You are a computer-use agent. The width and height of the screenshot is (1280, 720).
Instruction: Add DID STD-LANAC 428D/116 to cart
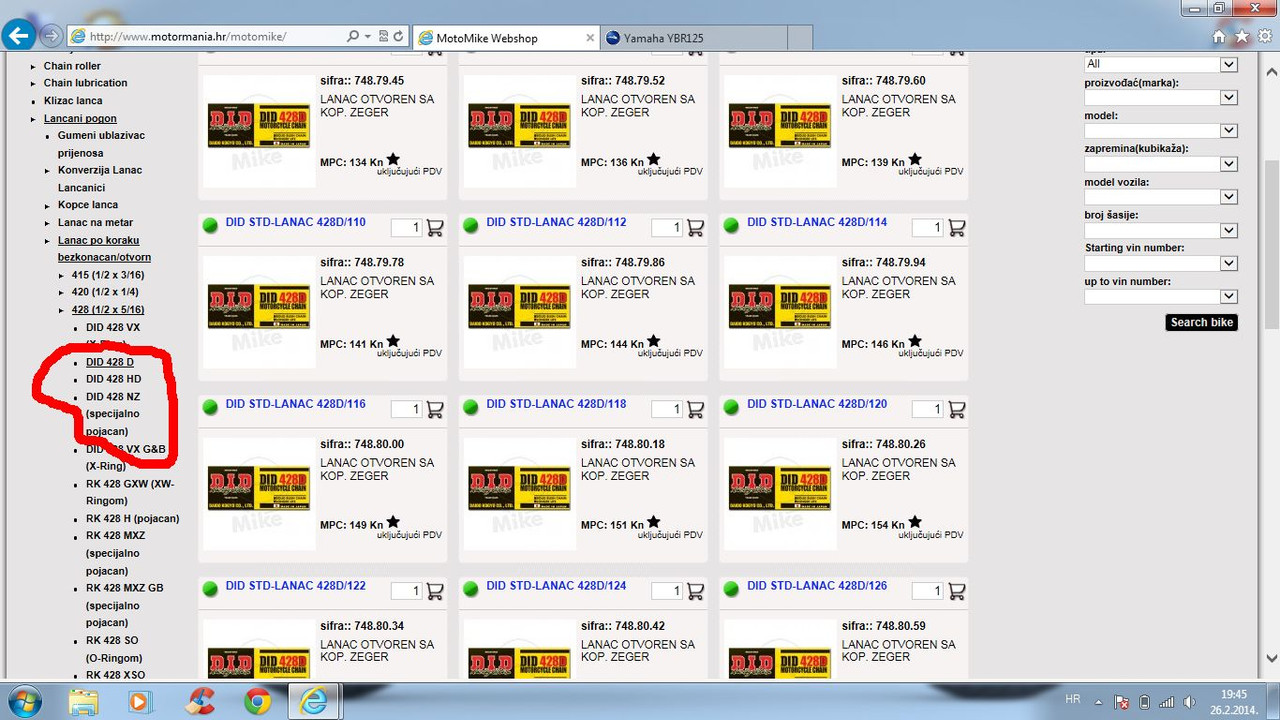tap(435, 409)
